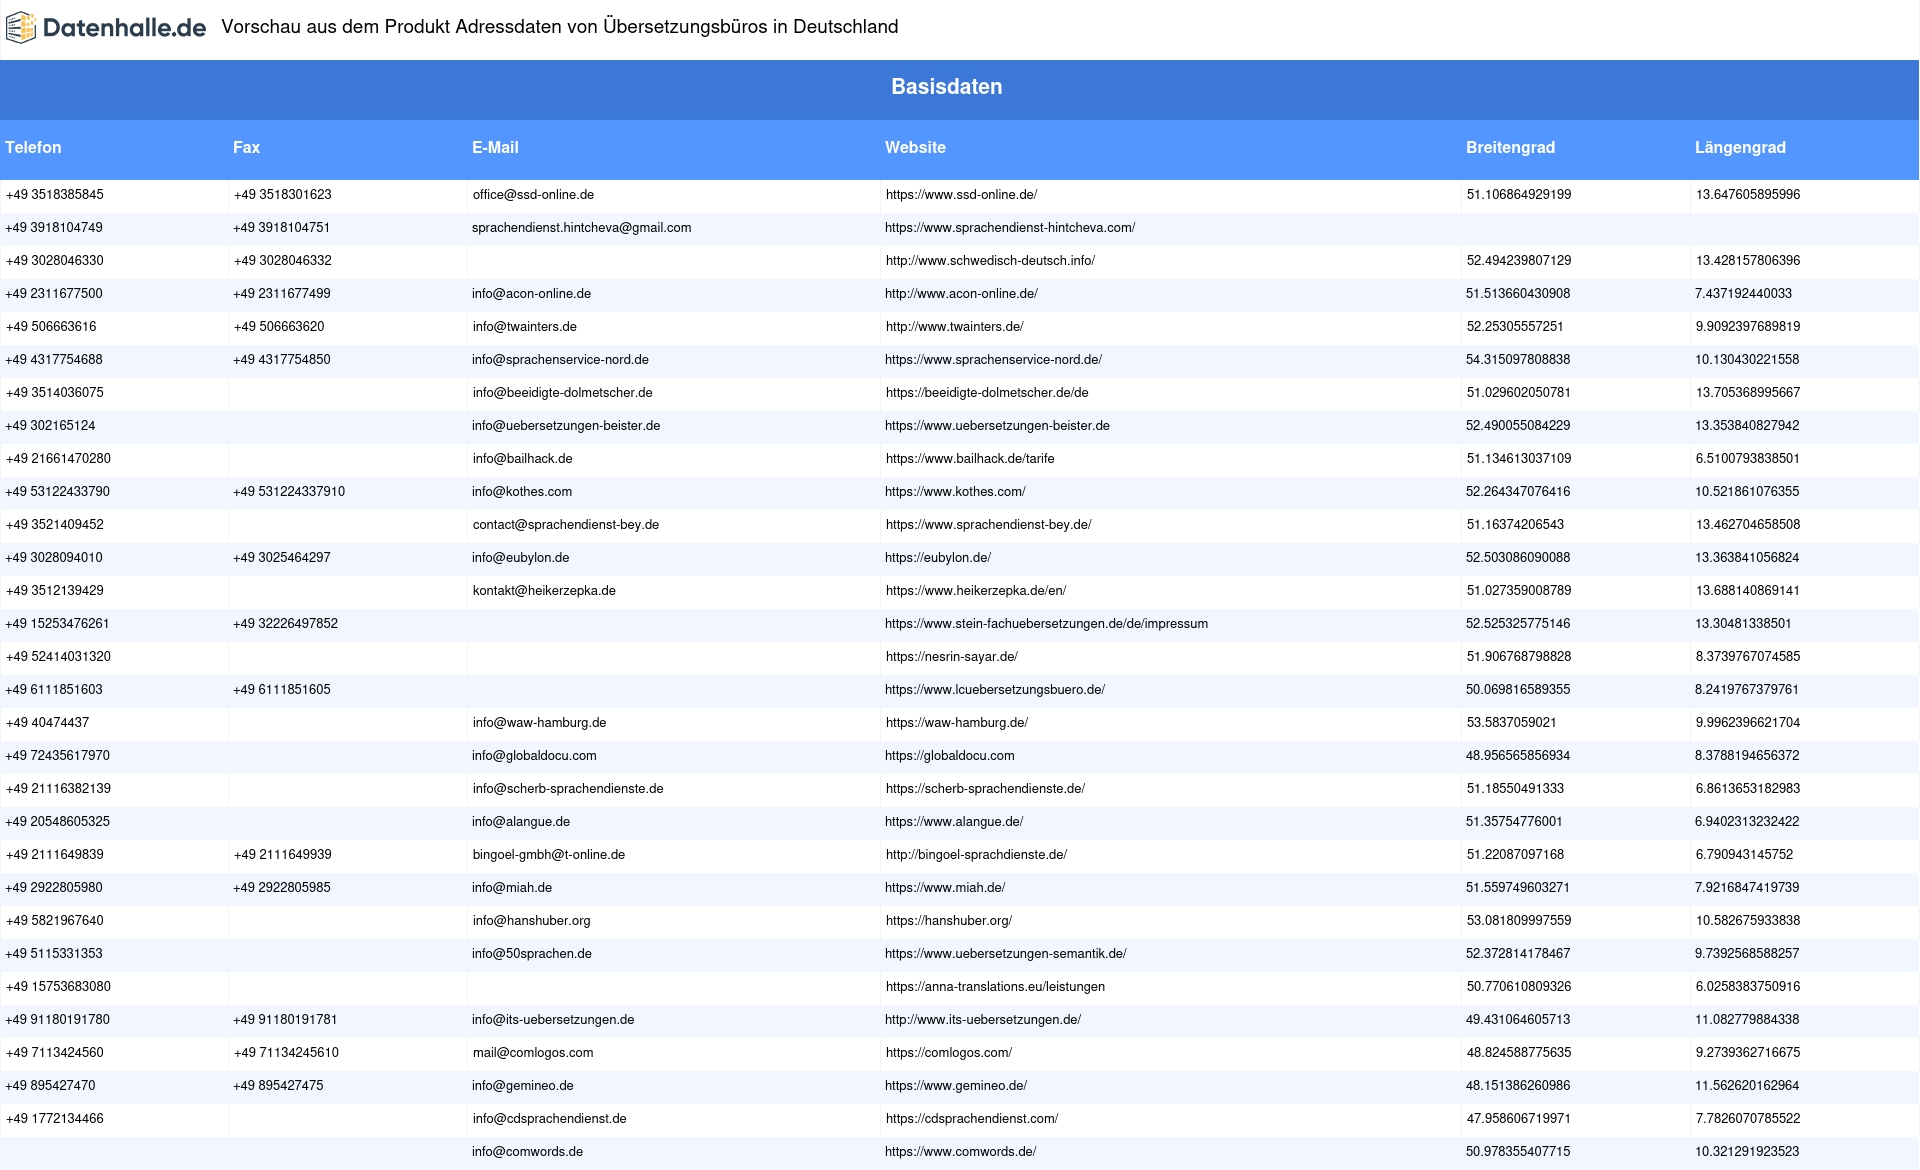Click email info@its-uebersetzungen.de

click(553, 1020)
